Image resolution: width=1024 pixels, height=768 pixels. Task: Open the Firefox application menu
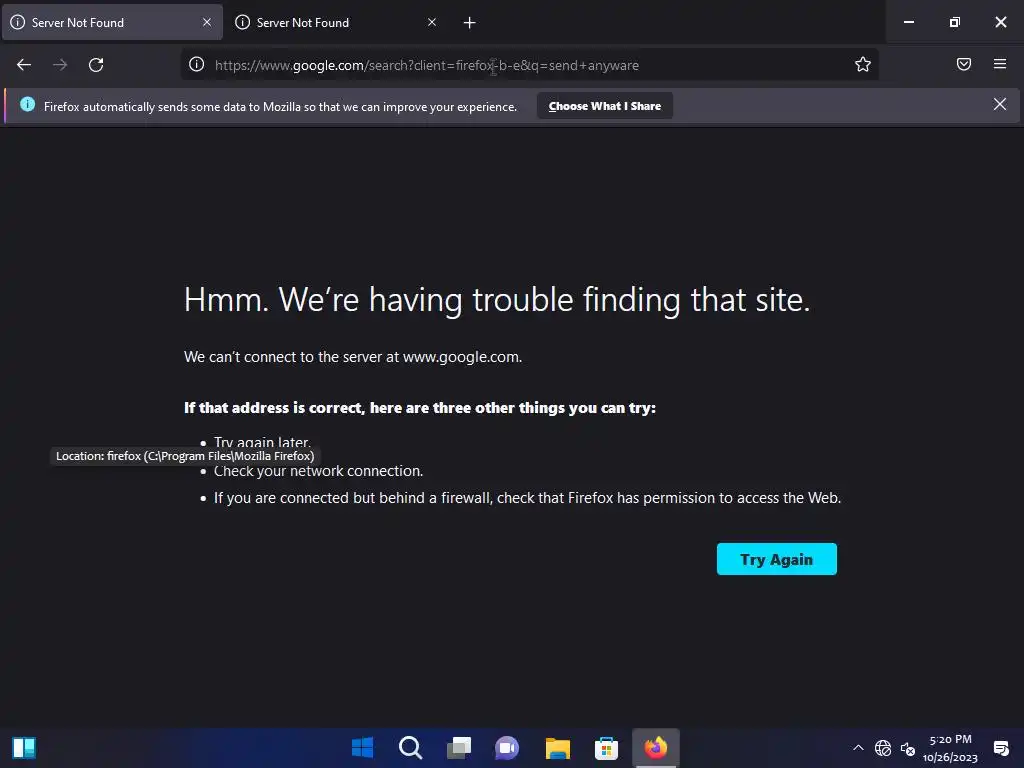click(x=1000, y=64)
